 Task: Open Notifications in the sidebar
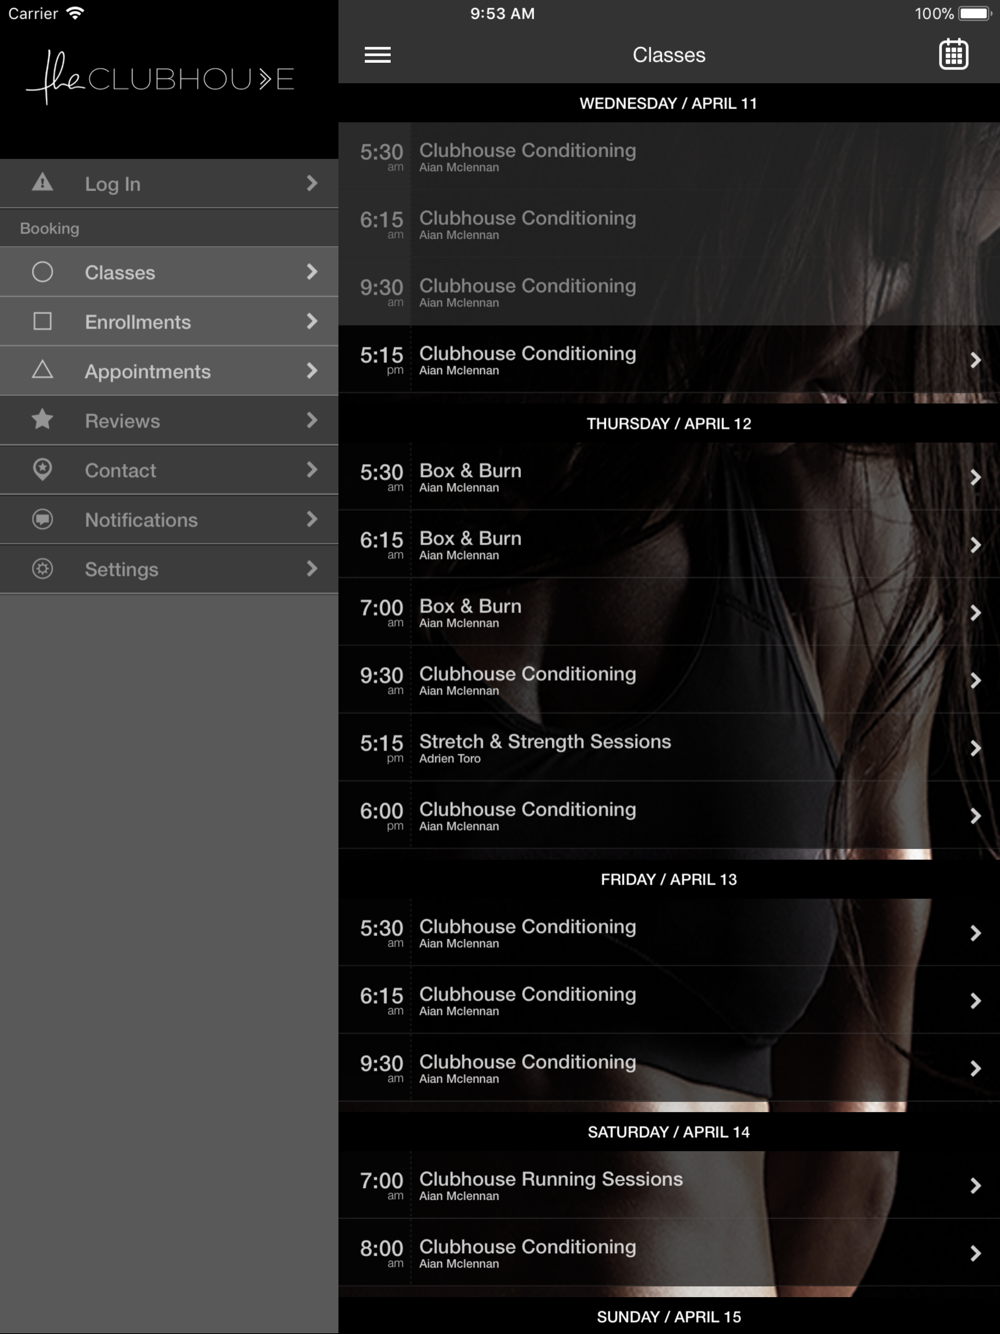[x=169, y=519]
